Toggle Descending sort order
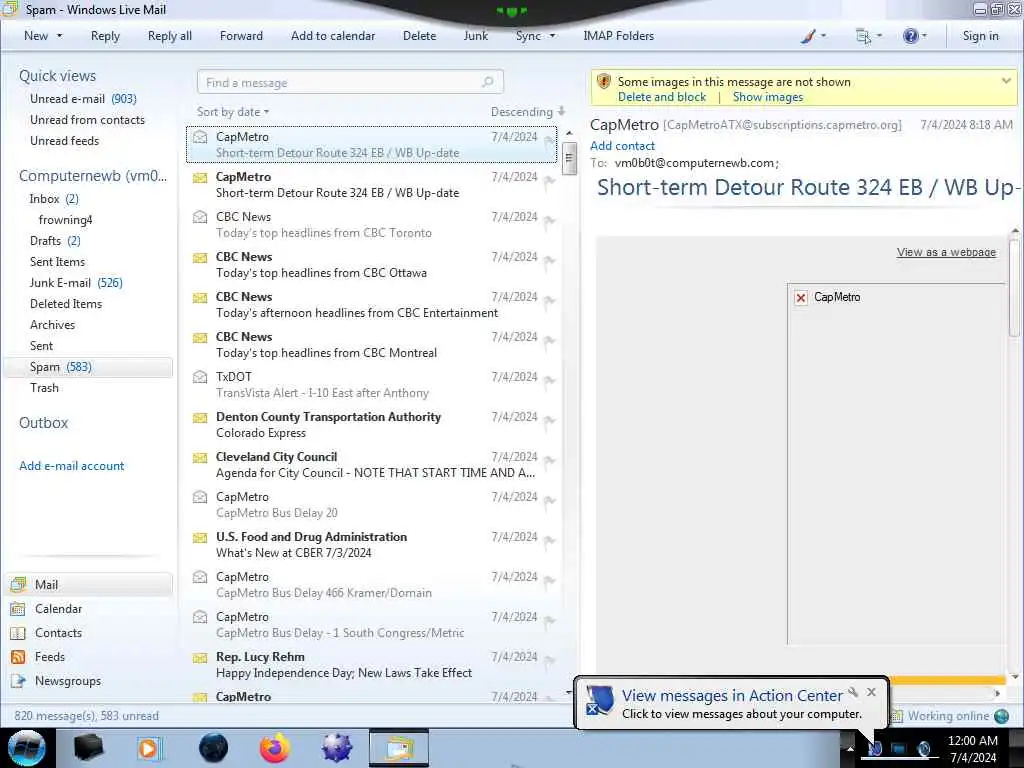1024x768 pixels. (528, 112)
